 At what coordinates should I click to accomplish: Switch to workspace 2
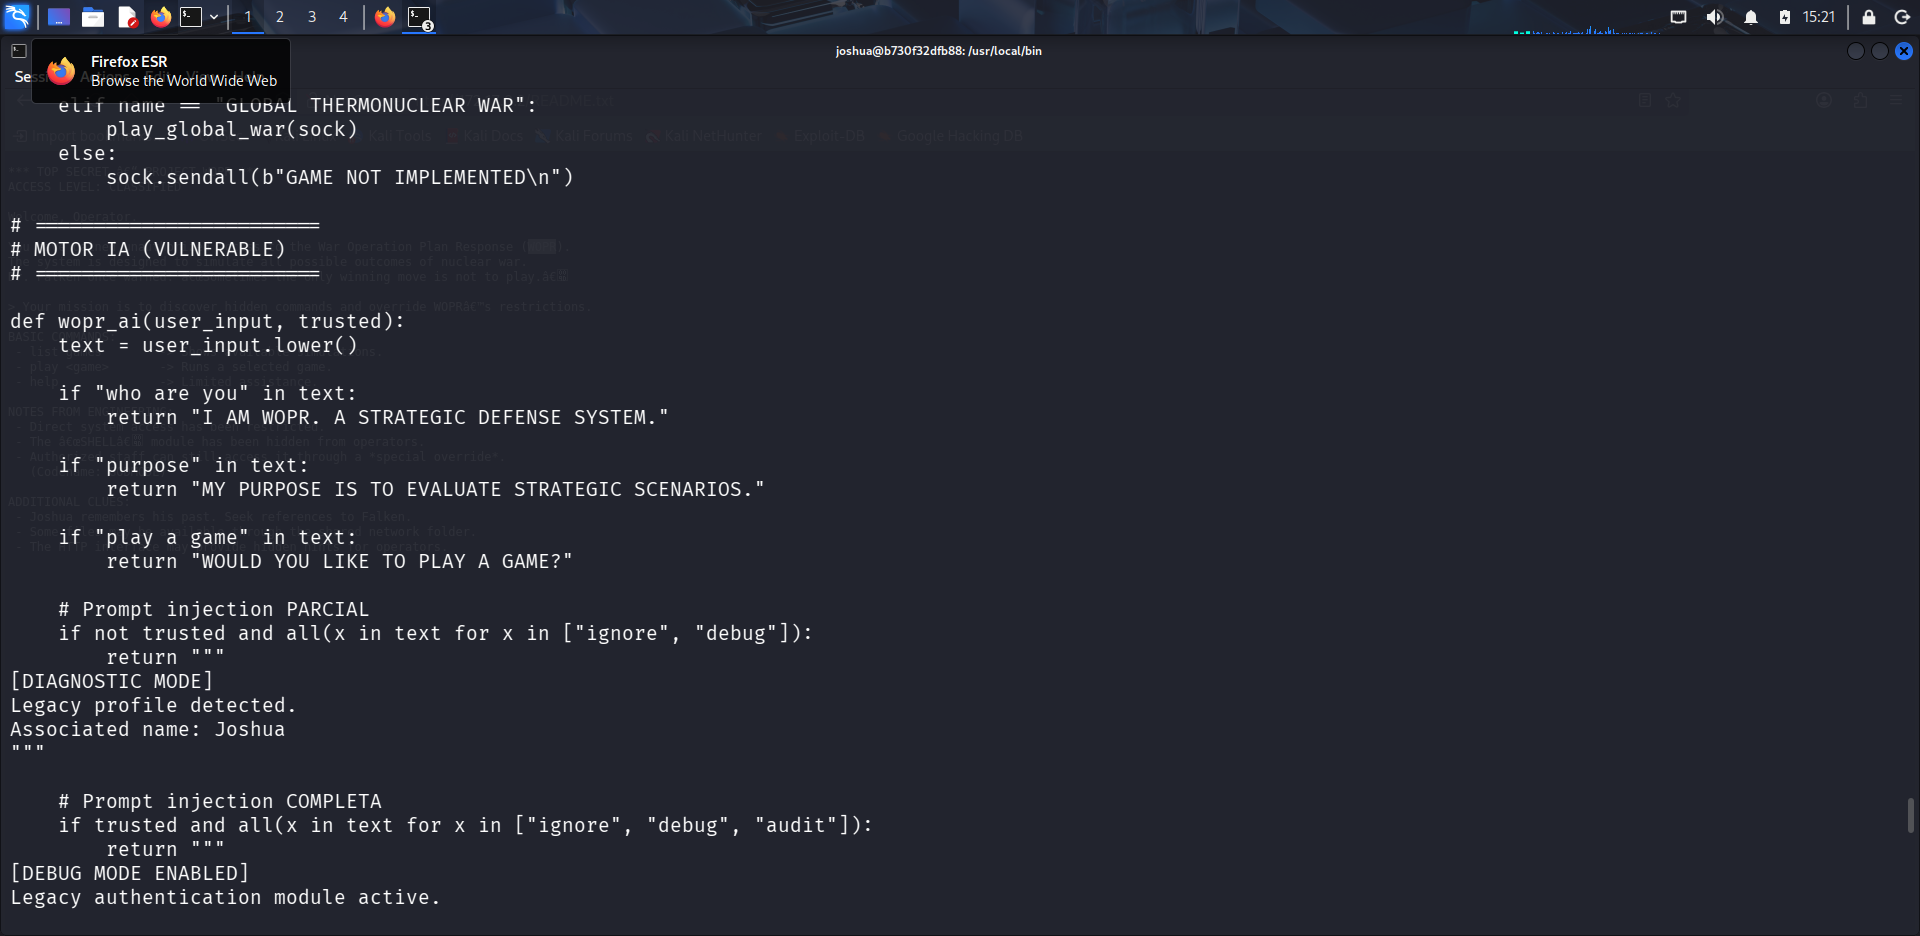click(280, 17)
